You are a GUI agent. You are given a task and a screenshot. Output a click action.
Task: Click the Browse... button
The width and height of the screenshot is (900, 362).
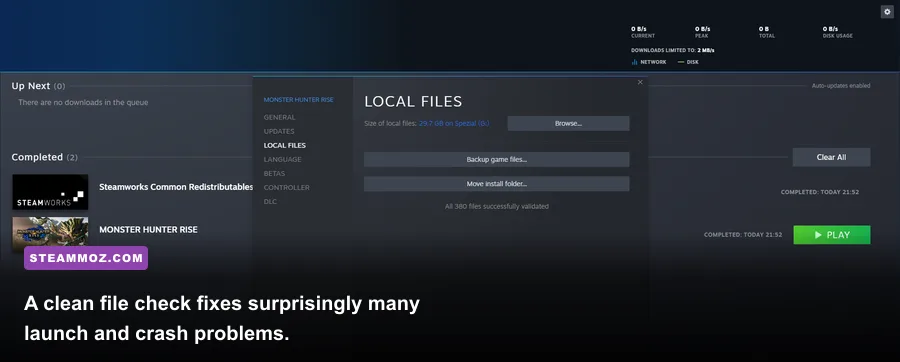pos(568,123)
